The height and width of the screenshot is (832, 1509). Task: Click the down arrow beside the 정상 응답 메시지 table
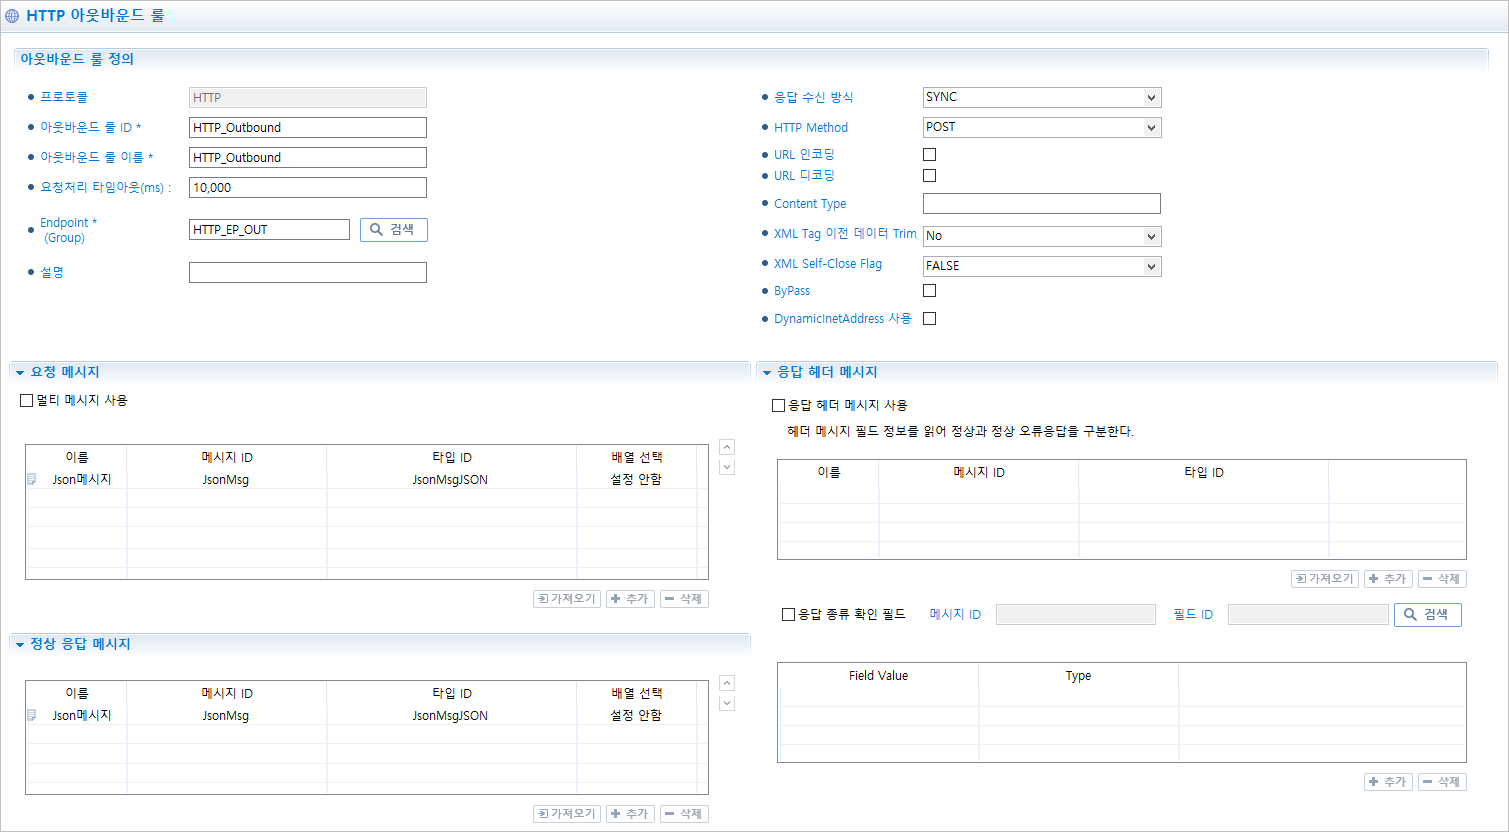pyautogui.click(x=727, y=703)
